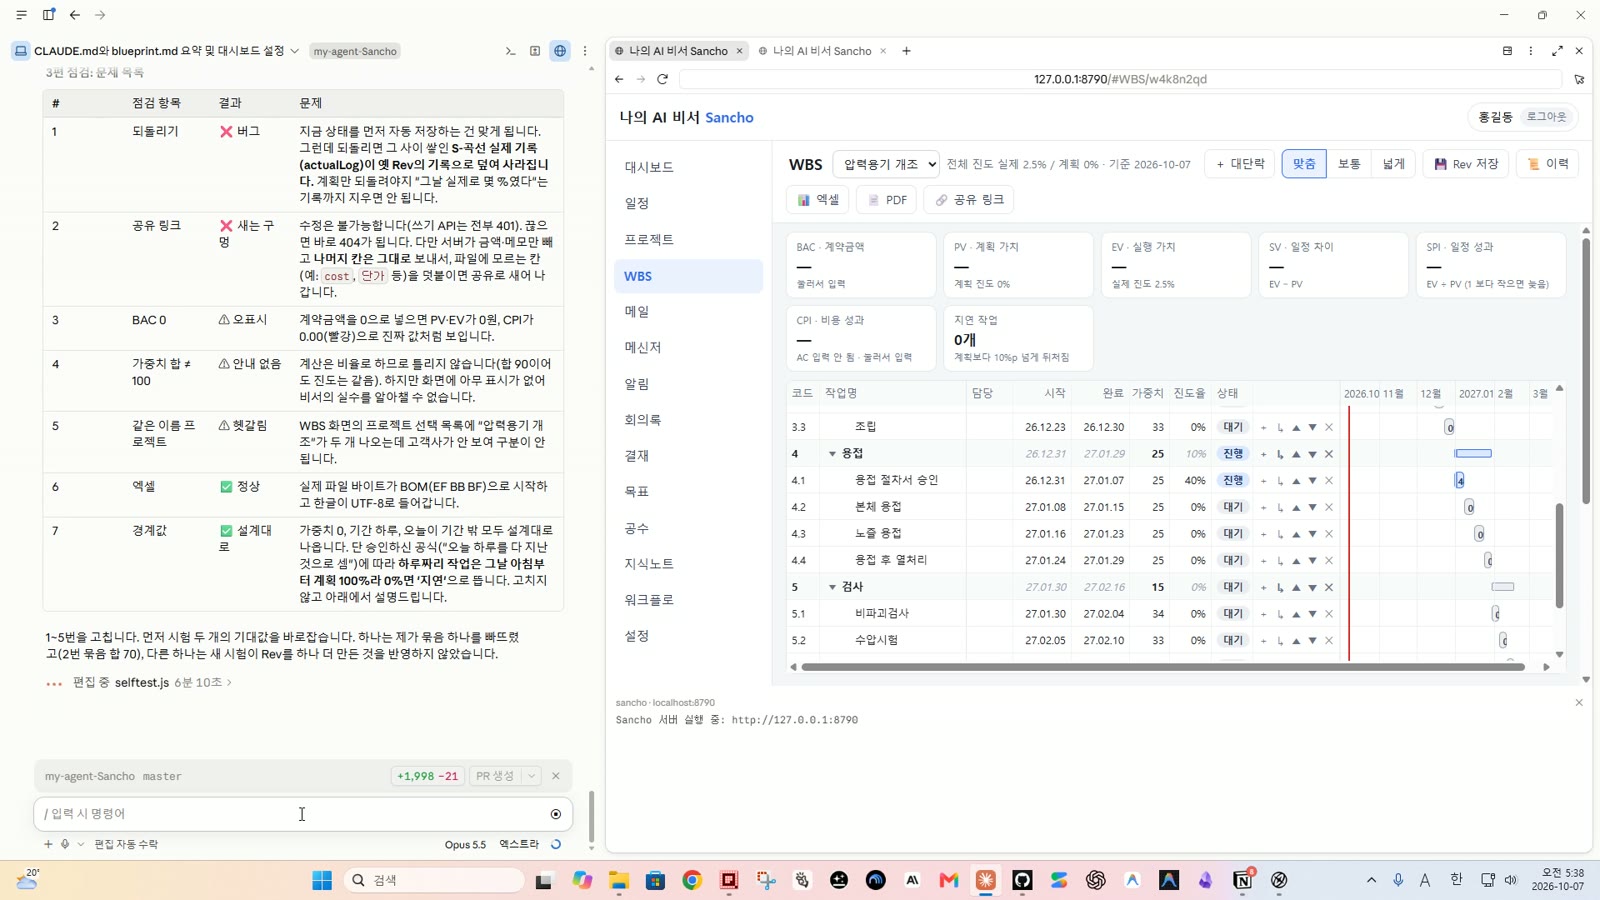Click the Gantt bar for row 4 용접
1600x900 pixels.
(x=1473, y=454)
